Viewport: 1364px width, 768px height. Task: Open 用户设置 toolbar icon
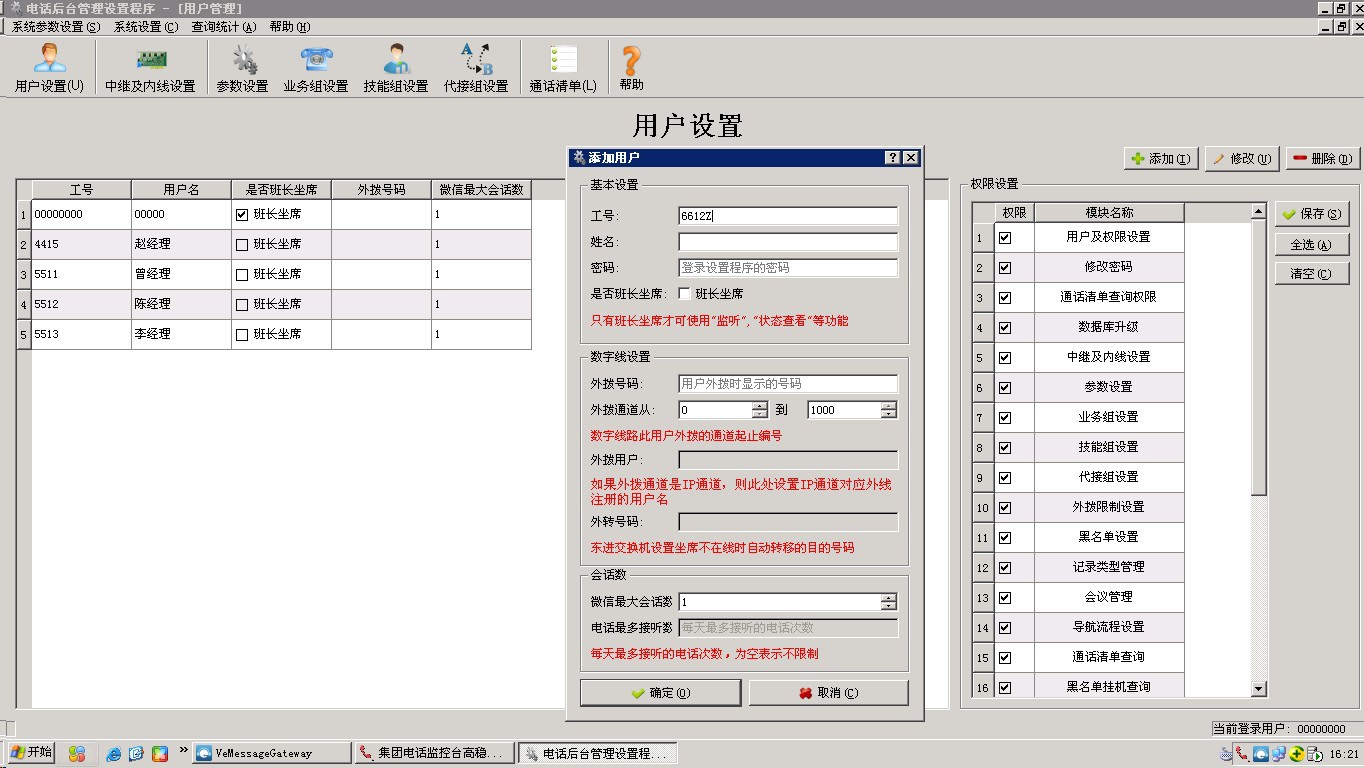coord(49,67)
